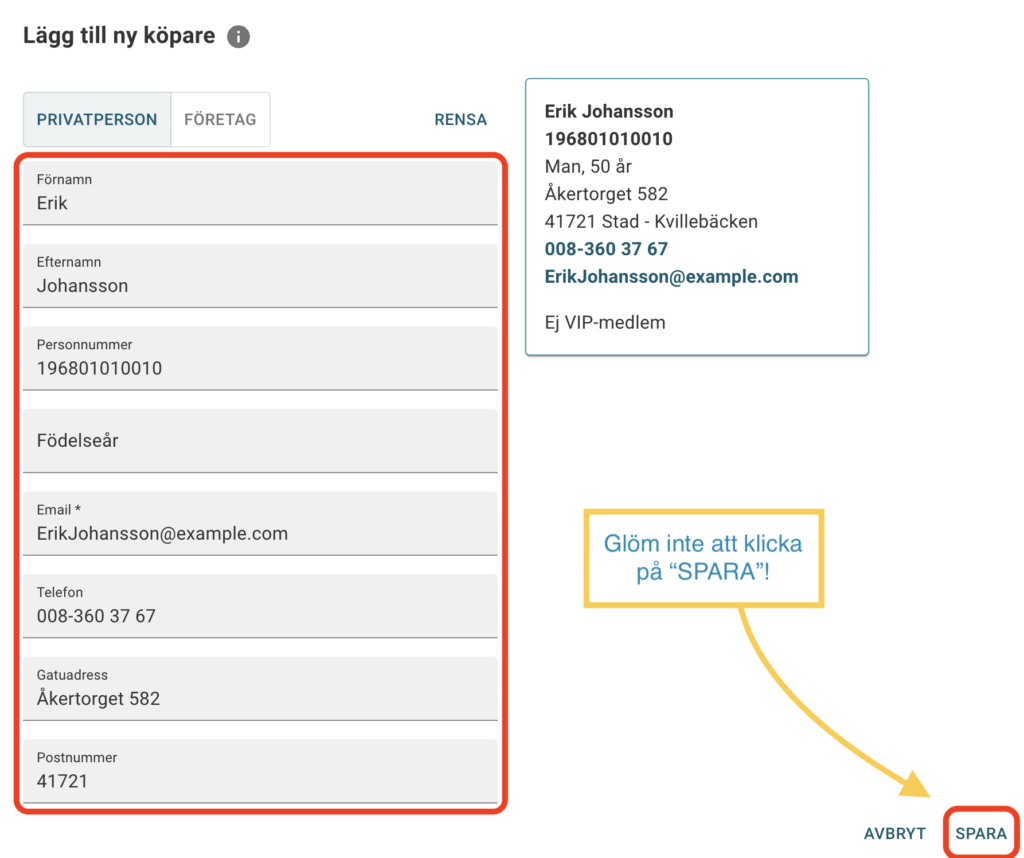The height and width of the screenshot is (858, 1024).
Task: Switch to the FÖRETAG tab
Action: click(220, 120)
